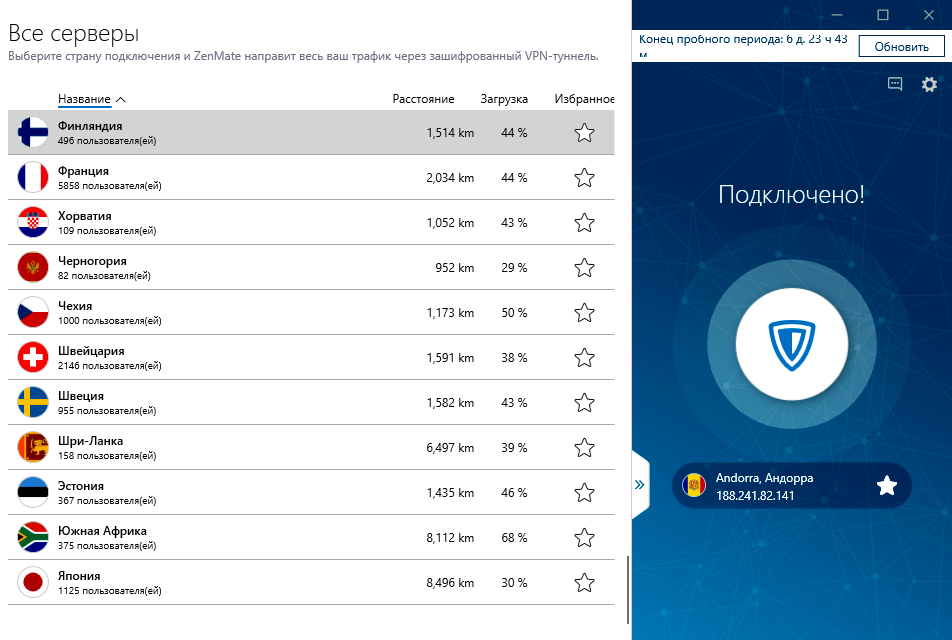Sort servers by Расстояние column
Image resolution: width=952 pixels, height=640 pixels.
tap(423, 99)
